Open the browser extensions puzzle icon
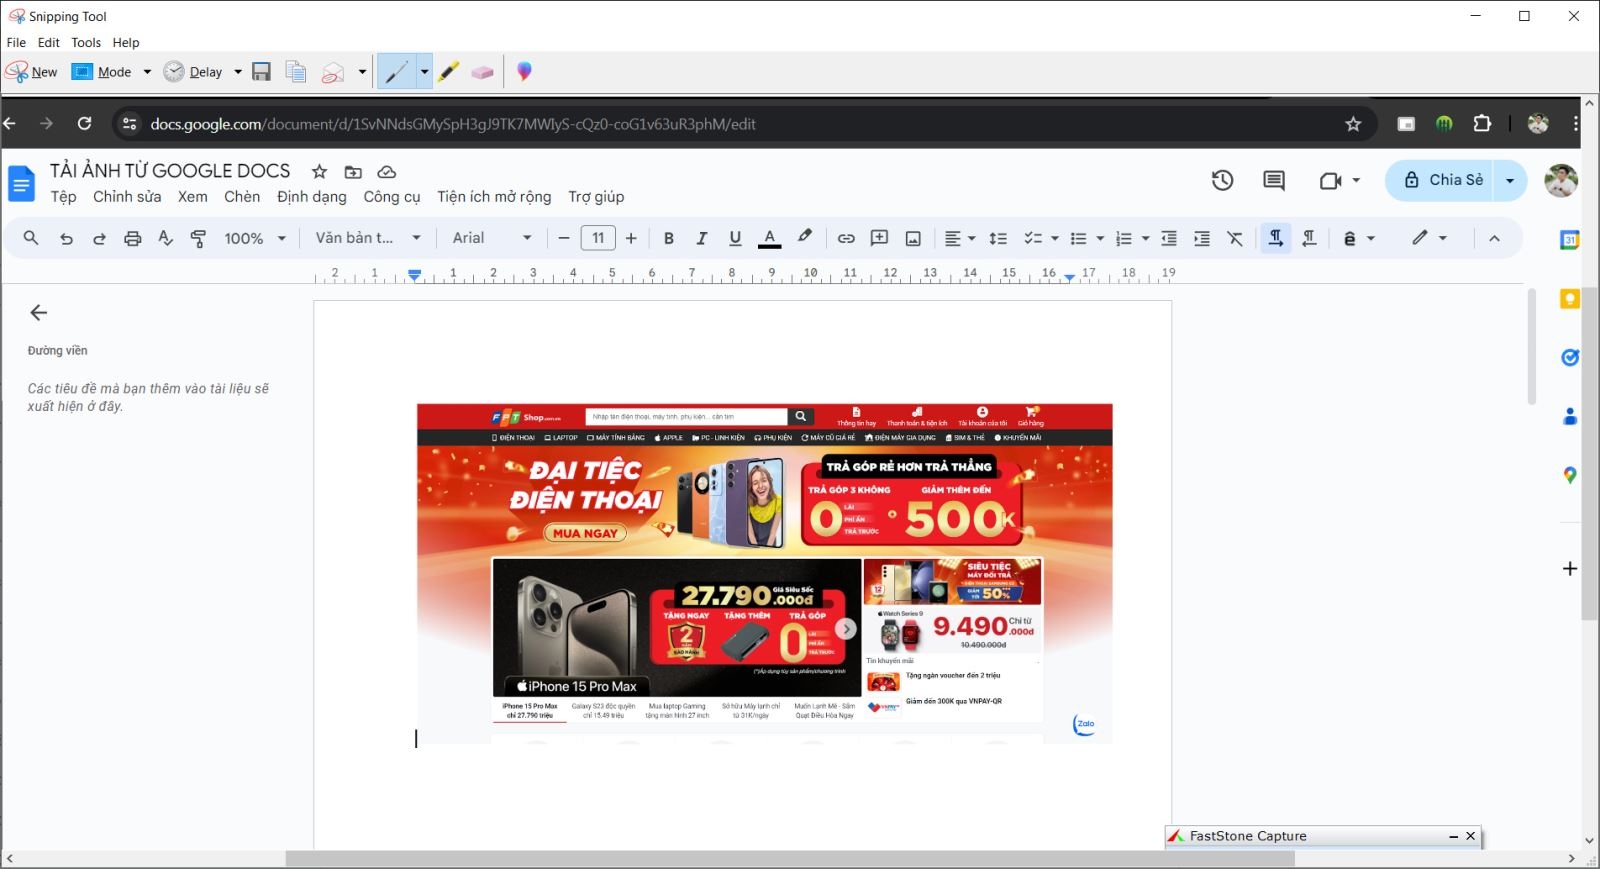 (1482, 124)
